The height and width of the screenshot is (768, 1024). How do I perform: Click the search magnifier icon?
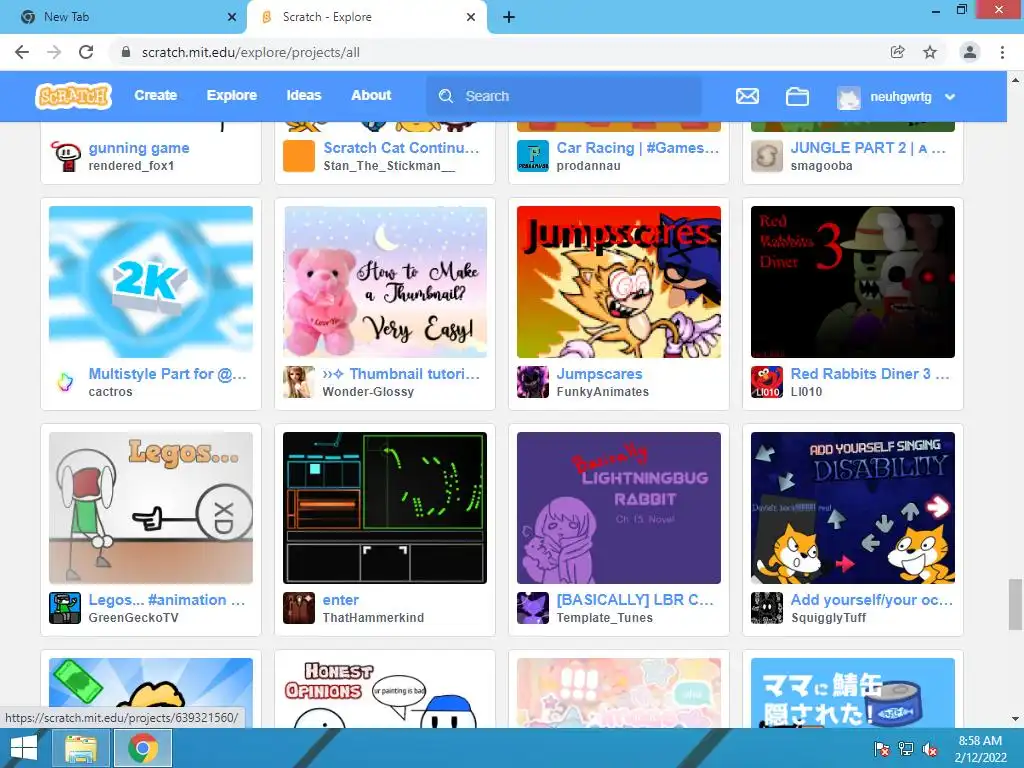pos(446,96)
